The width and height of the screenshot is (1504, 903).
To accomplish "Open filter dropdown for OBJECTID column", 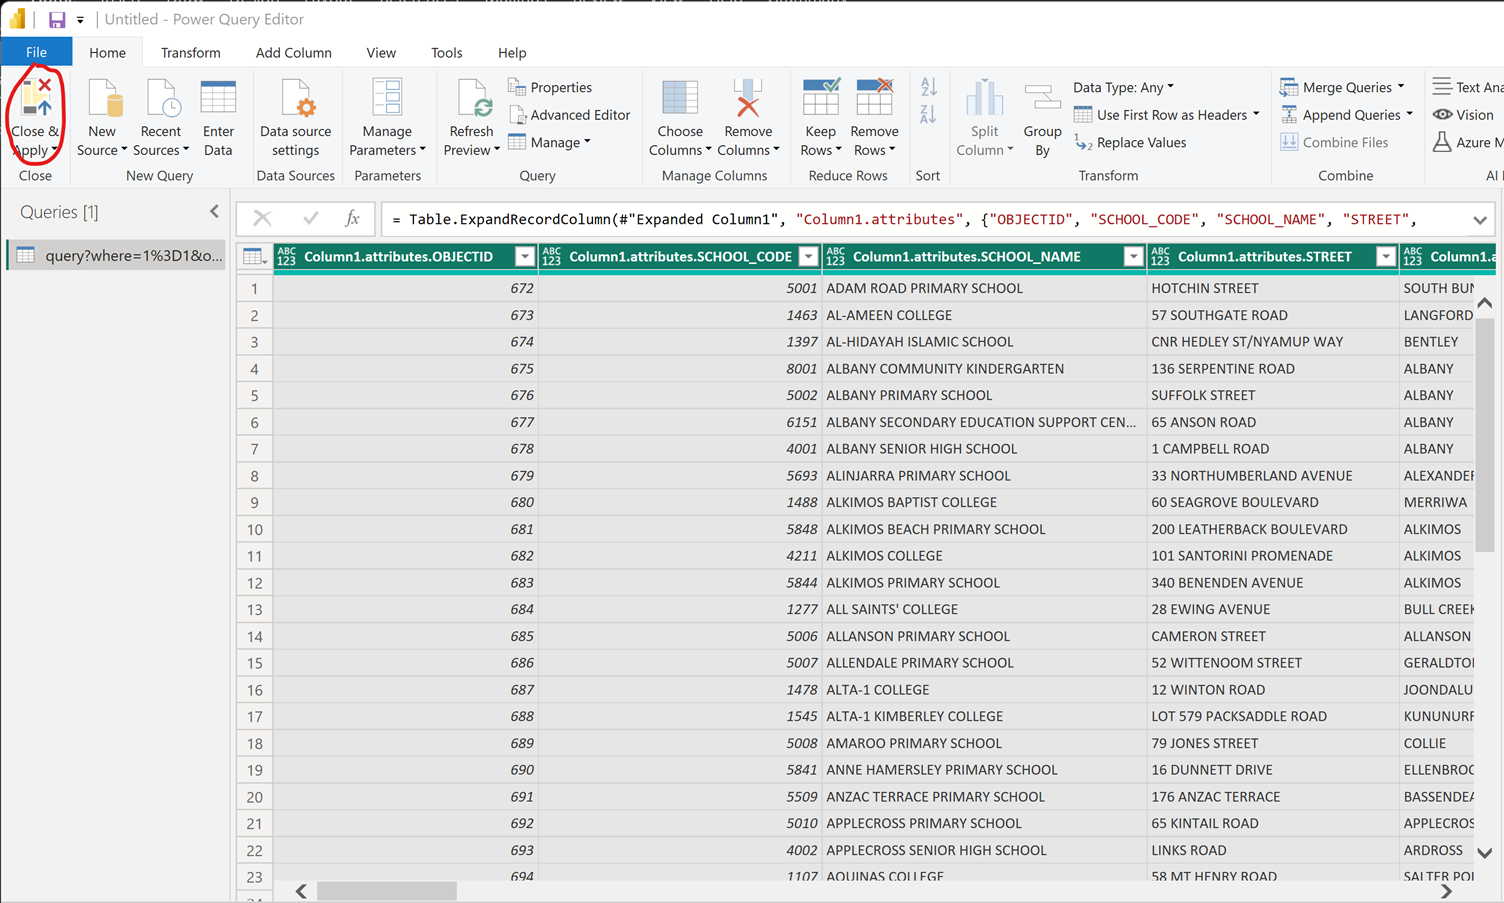I will [524, 257].
